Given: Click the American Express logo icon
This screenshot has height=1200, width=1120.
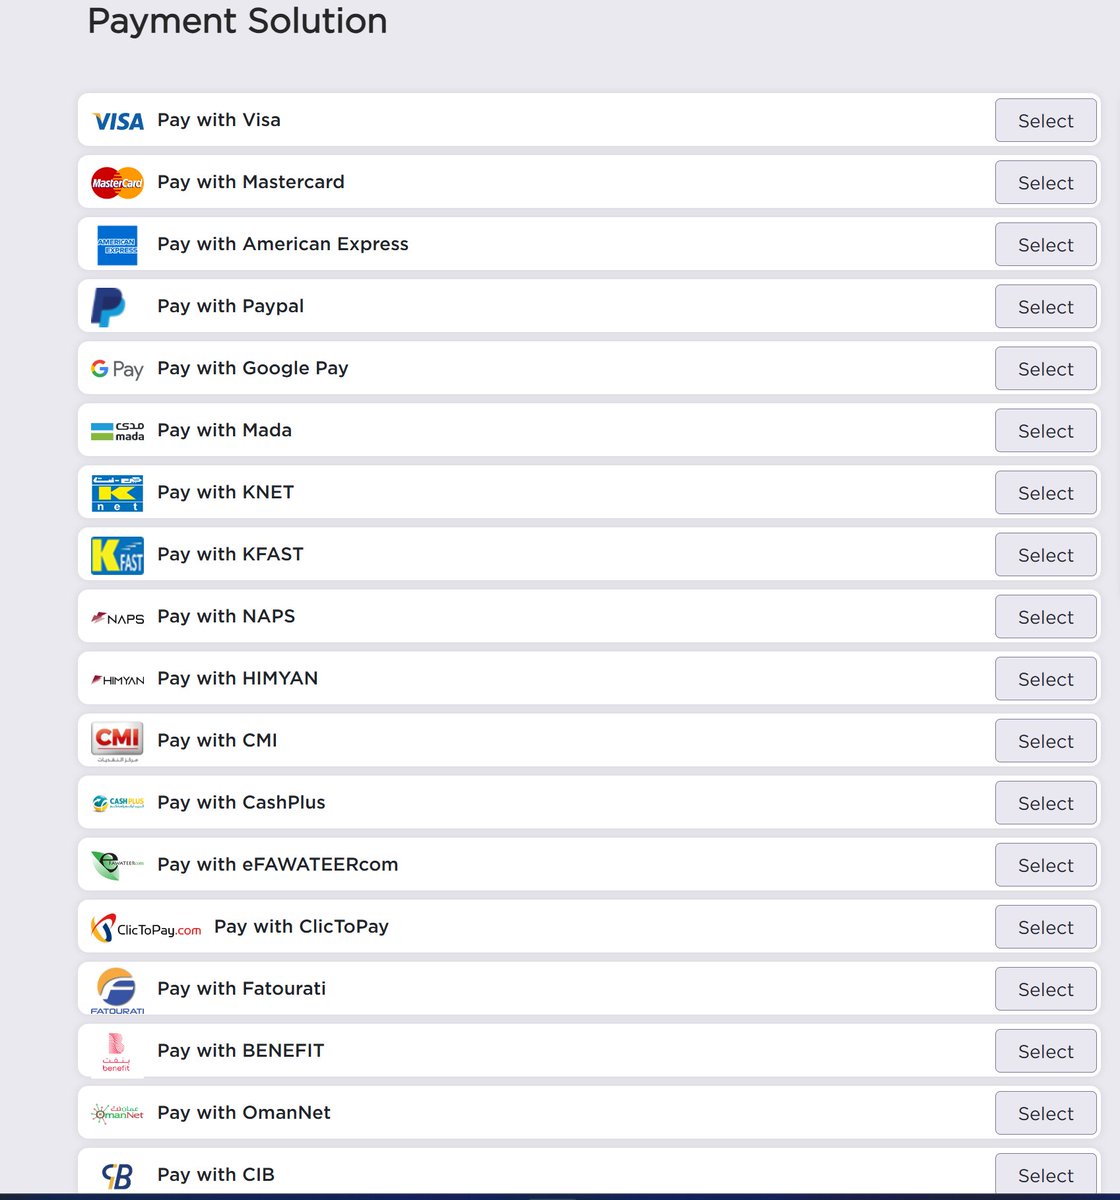Looking at the screenshot, I should 117,245.
